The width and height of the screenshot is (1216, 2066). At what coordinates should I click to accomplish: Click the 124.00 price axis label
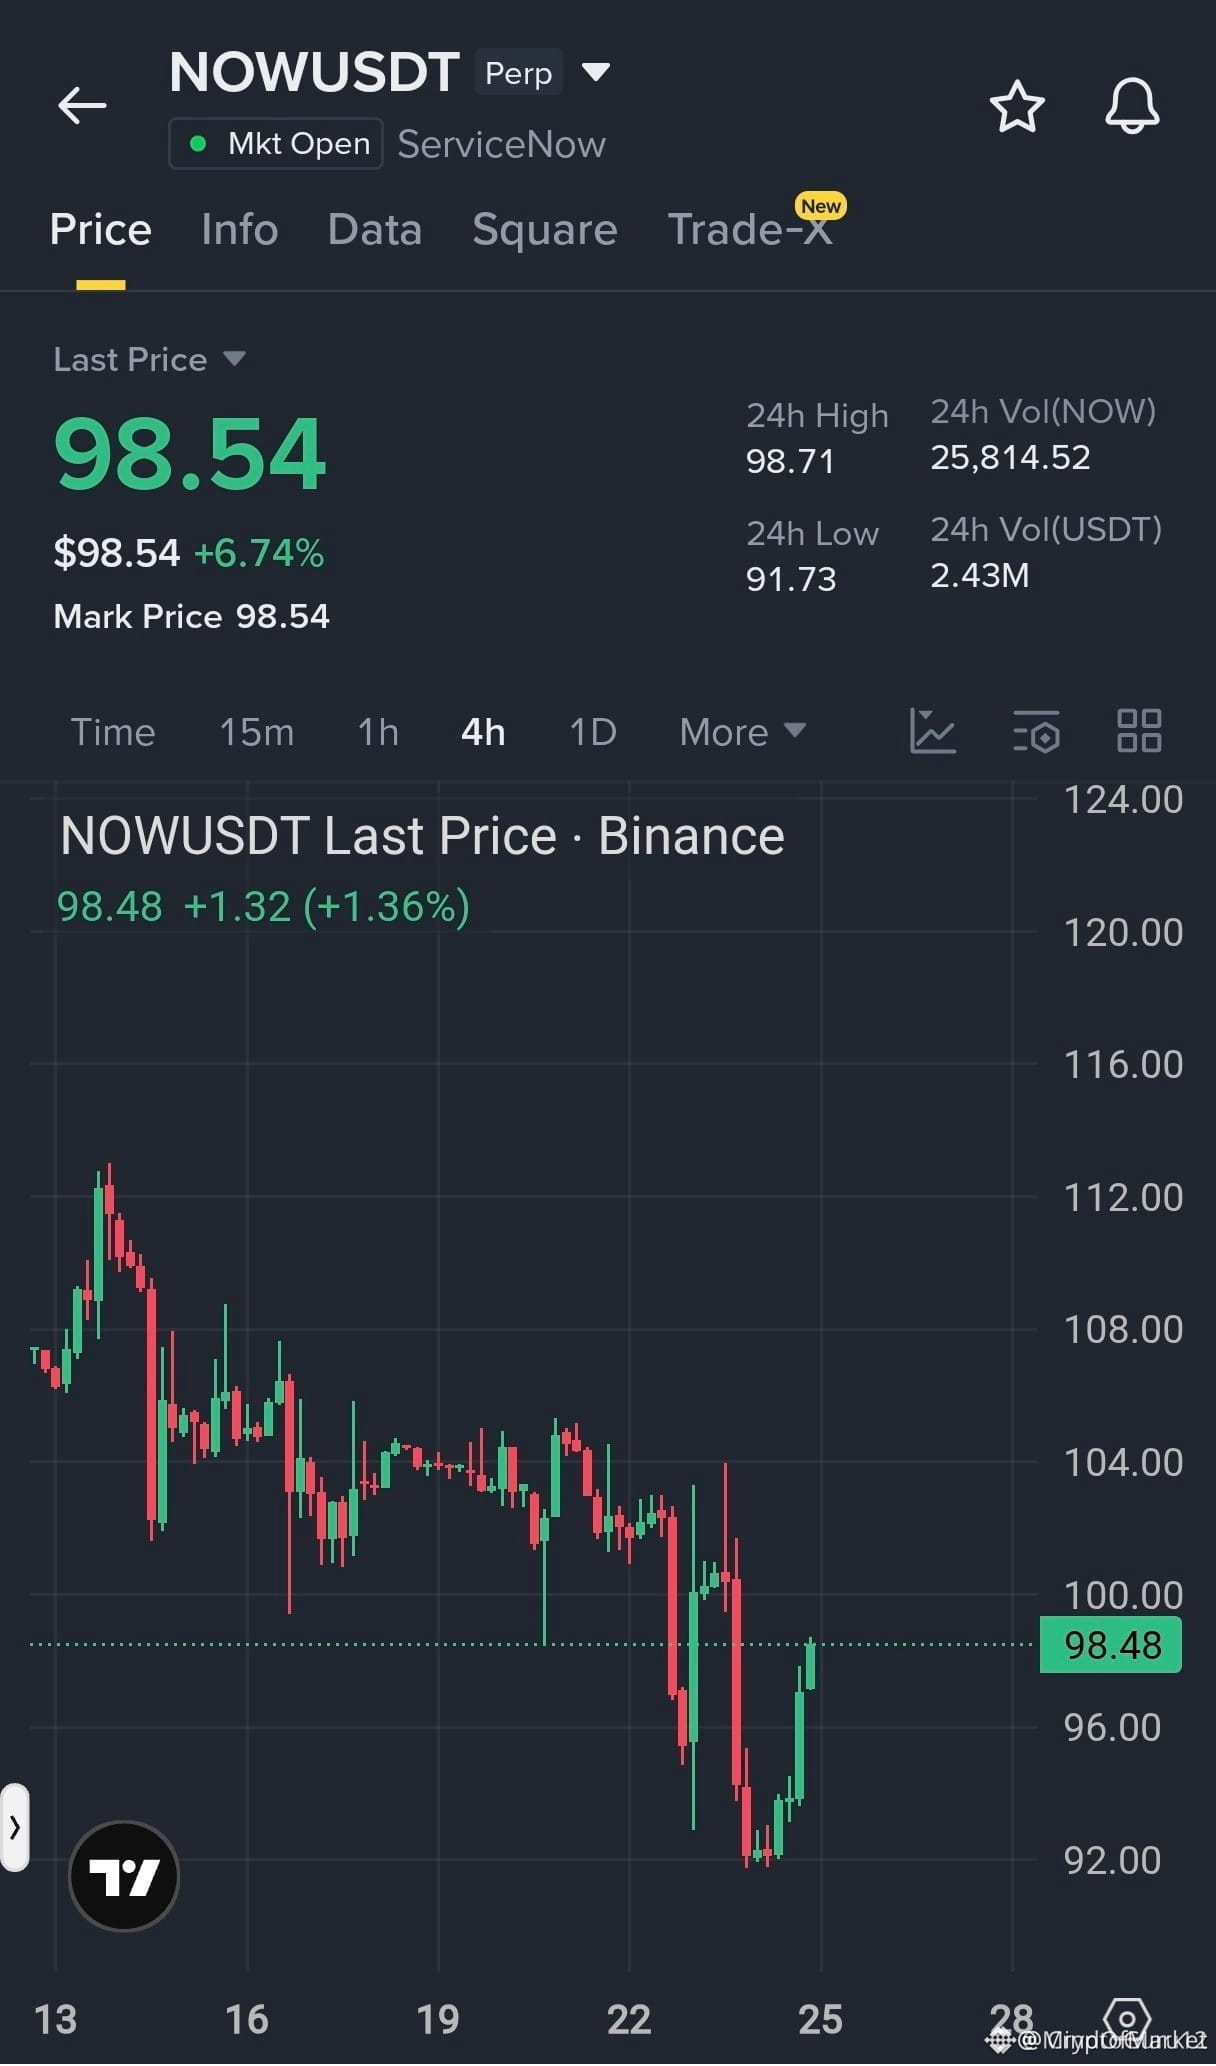pos(1123,800)
